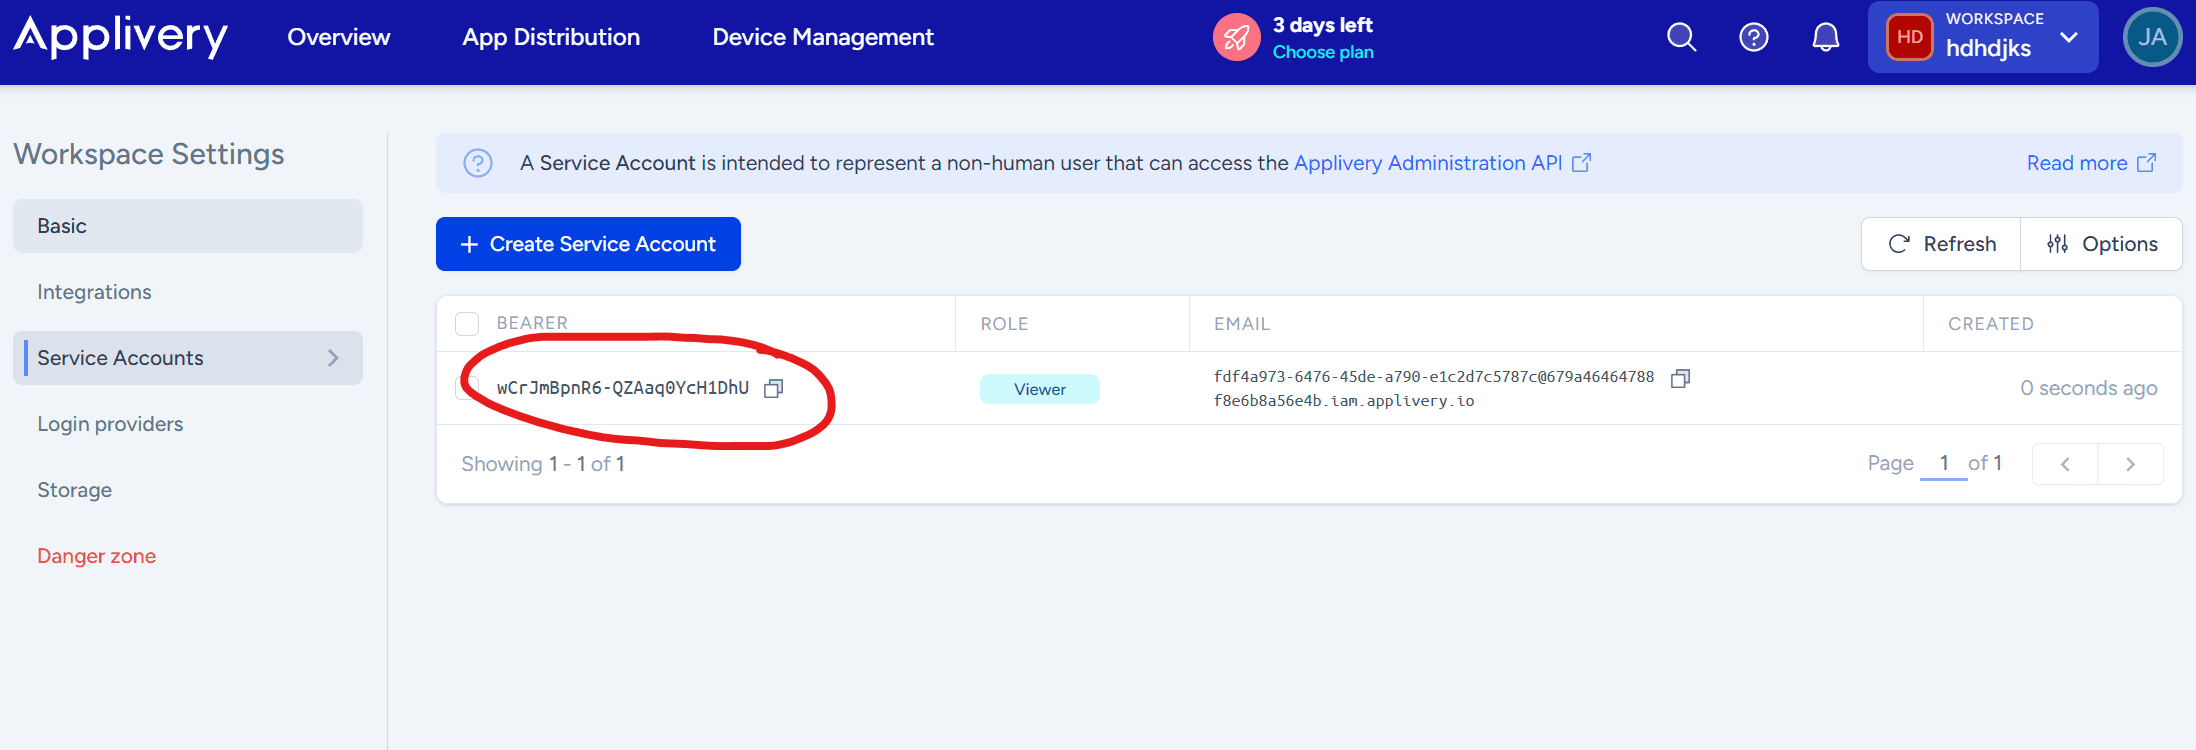
Task: Click the Read more link
Action: (2091, 163)
